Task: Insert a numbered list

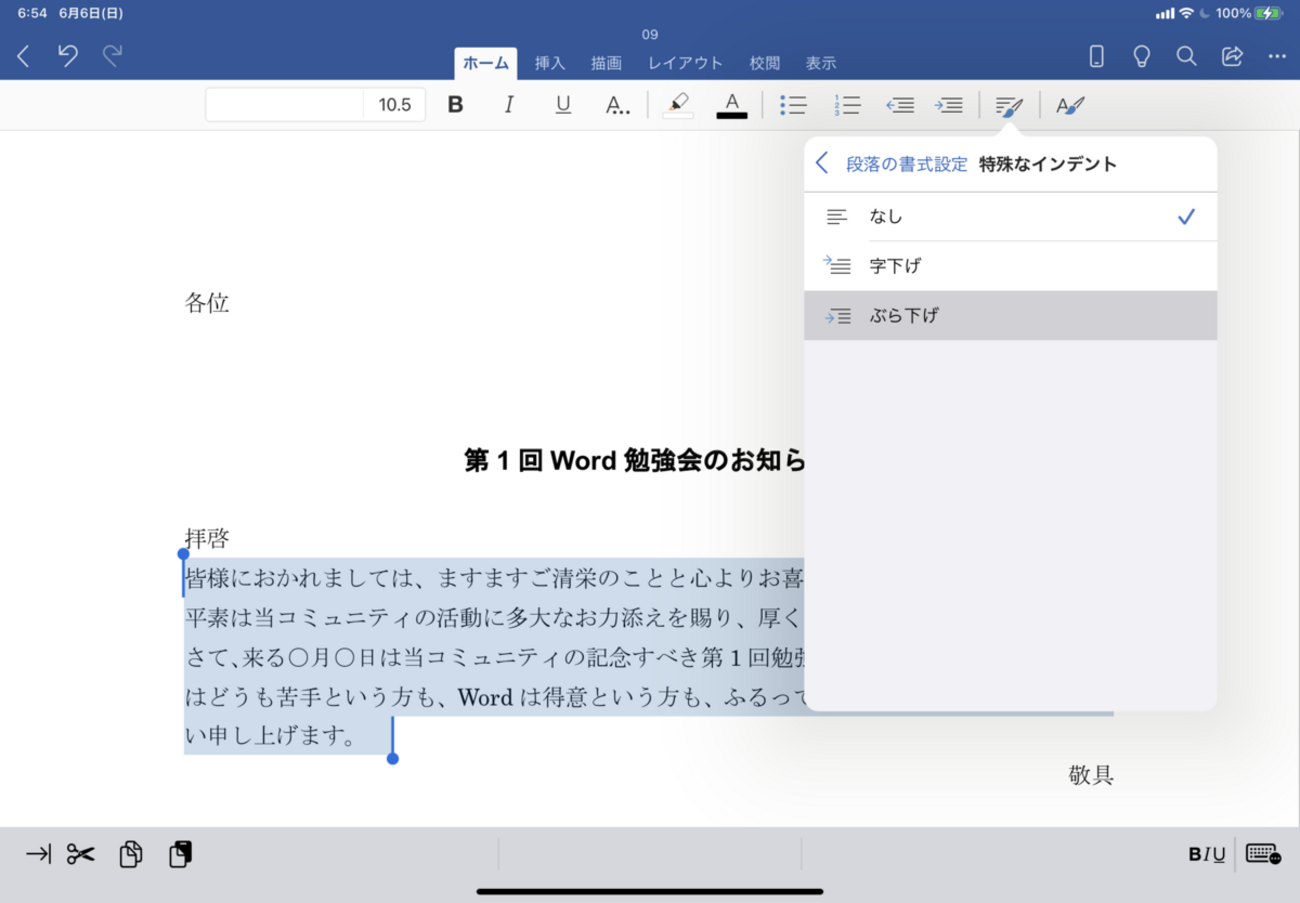Action: [847, 105]
